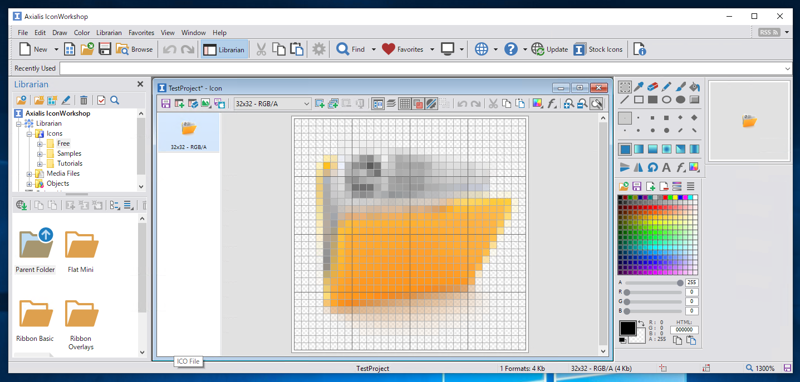Toggle the layers panel in editor toolbar
The image size is (800, 382).
pos(391,104)
